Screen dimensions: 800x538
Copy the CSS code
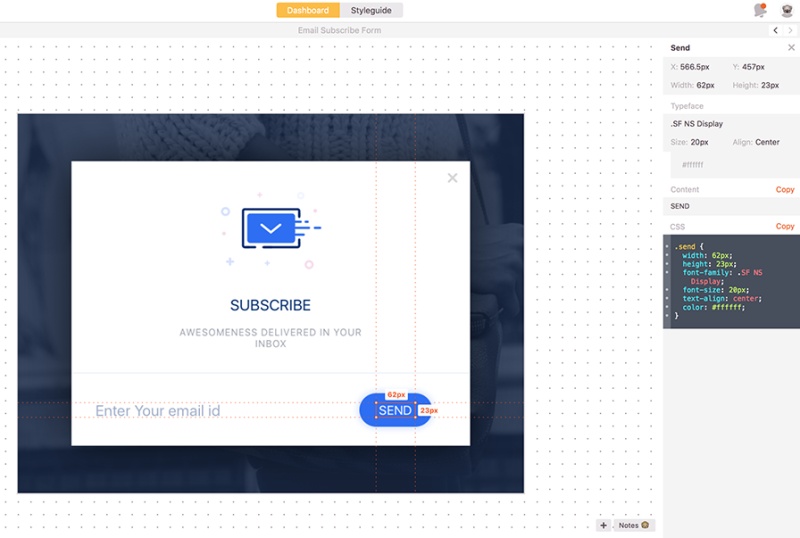point(785,226)
